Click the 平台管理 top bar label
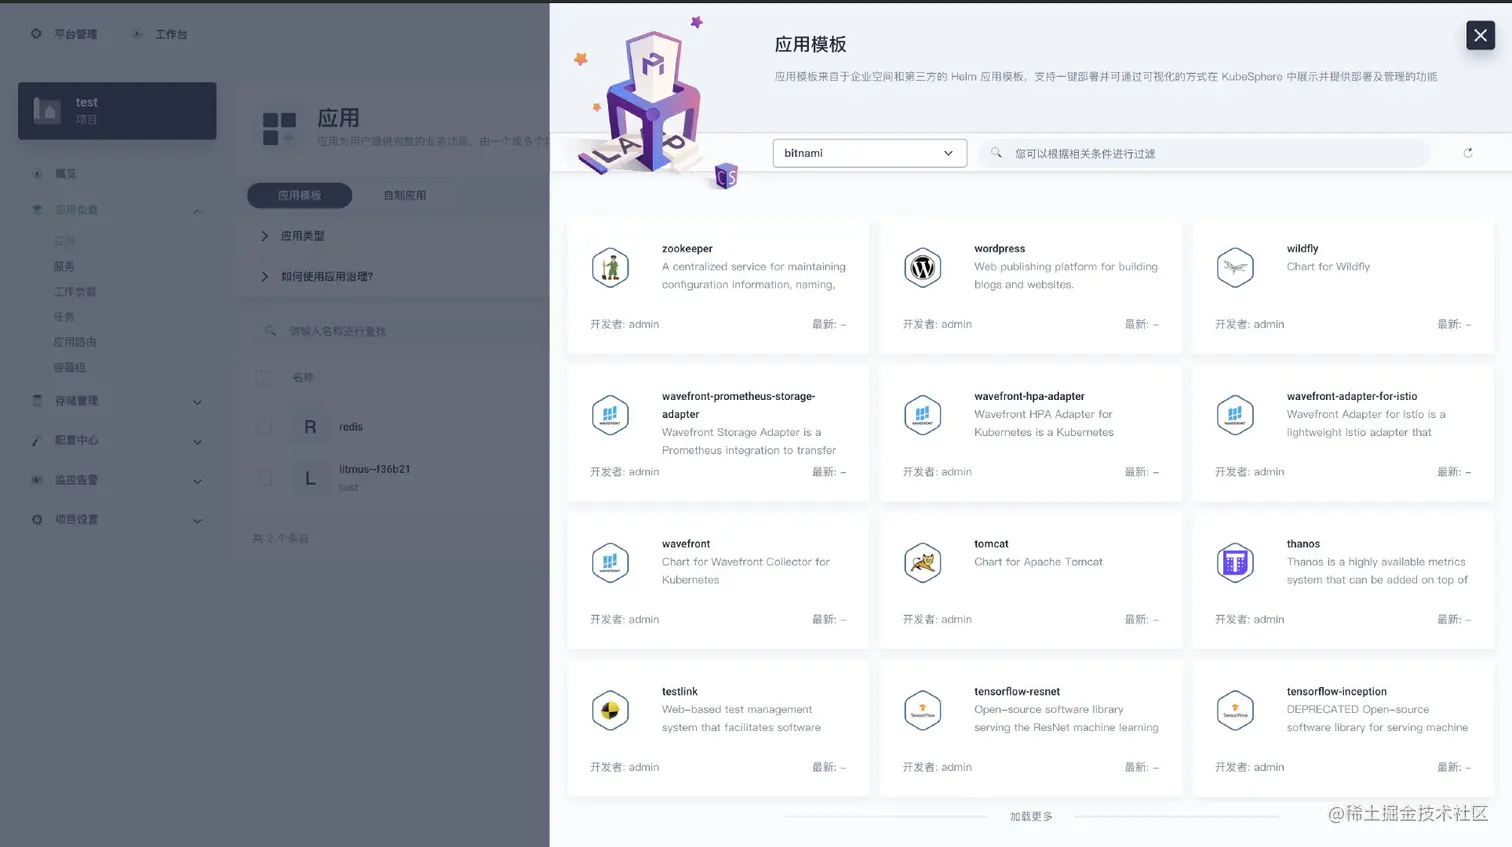Screen dimensions: 1512x847 click(x=76, y=34)
